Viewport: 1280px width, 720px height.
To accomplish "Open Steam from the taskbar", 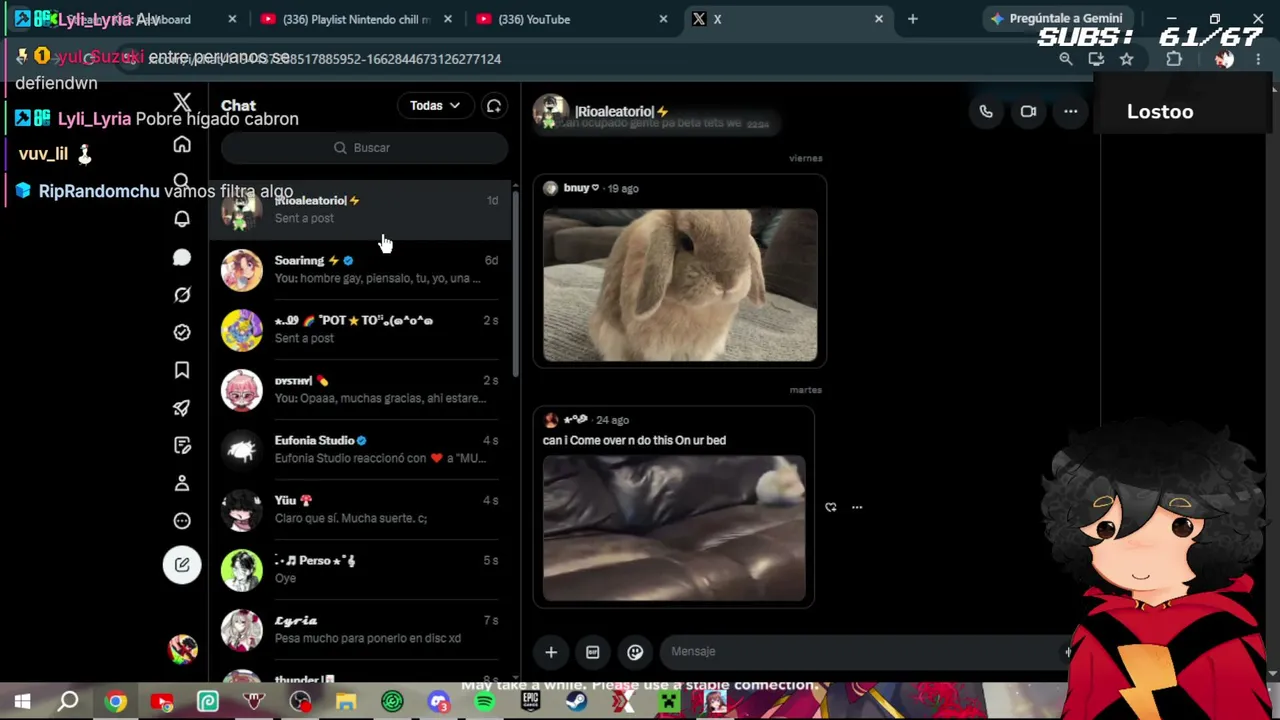I will 576,702.
